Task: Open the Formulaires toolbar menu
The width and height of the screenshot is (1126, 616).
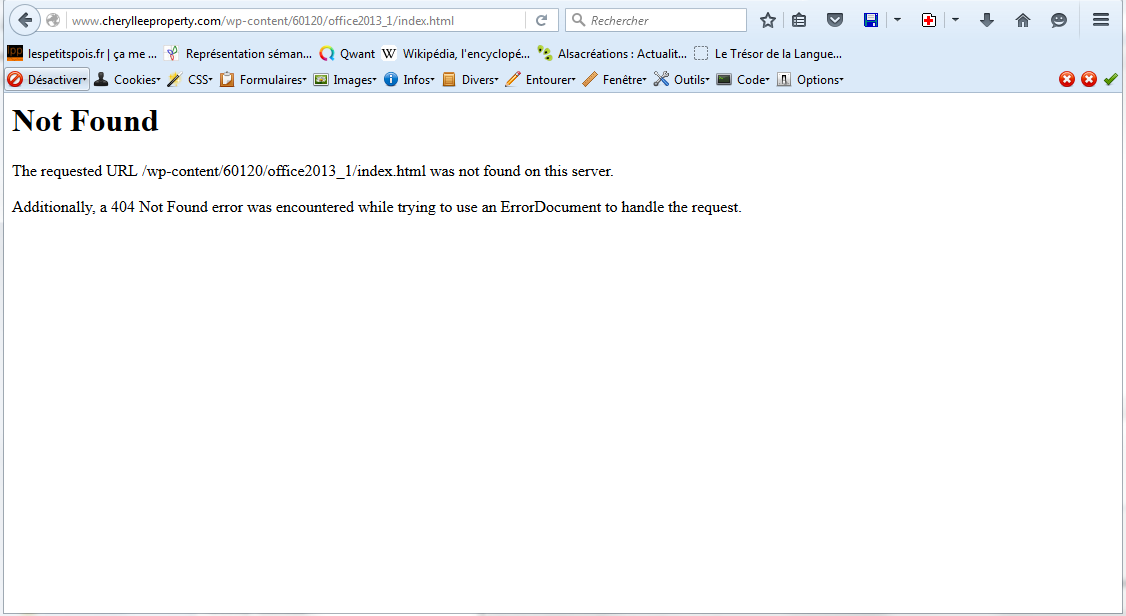Action: point(264,80)
